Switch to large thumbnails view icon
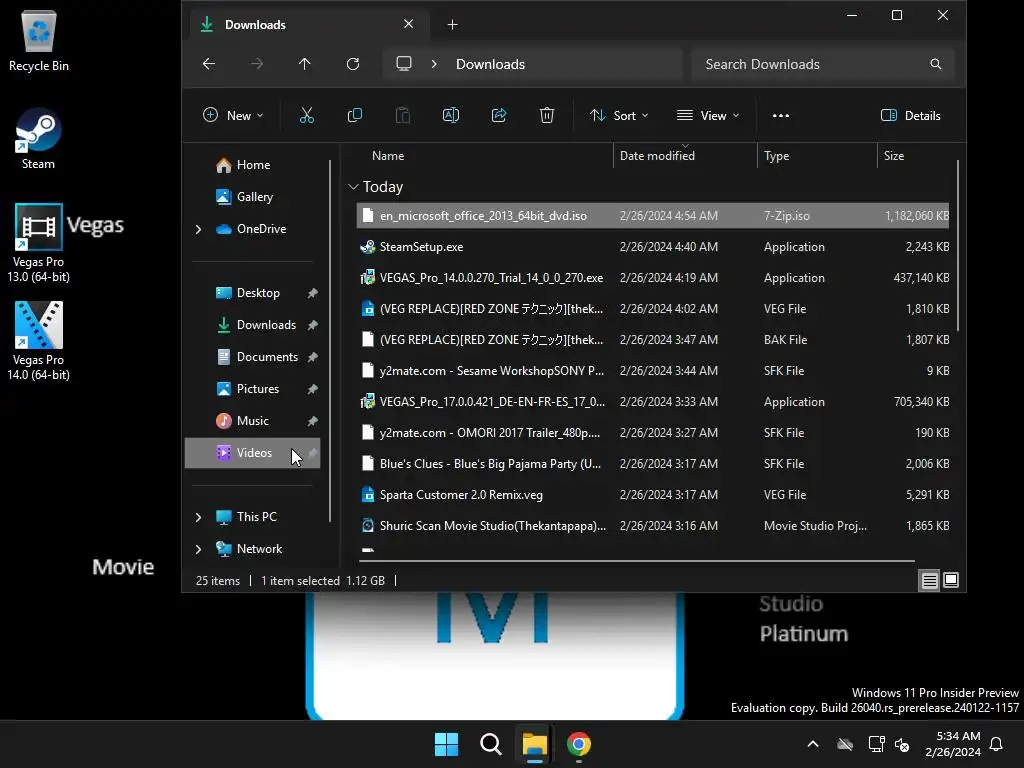This screenshot has width=1024, height=768. tap(951, 580)
